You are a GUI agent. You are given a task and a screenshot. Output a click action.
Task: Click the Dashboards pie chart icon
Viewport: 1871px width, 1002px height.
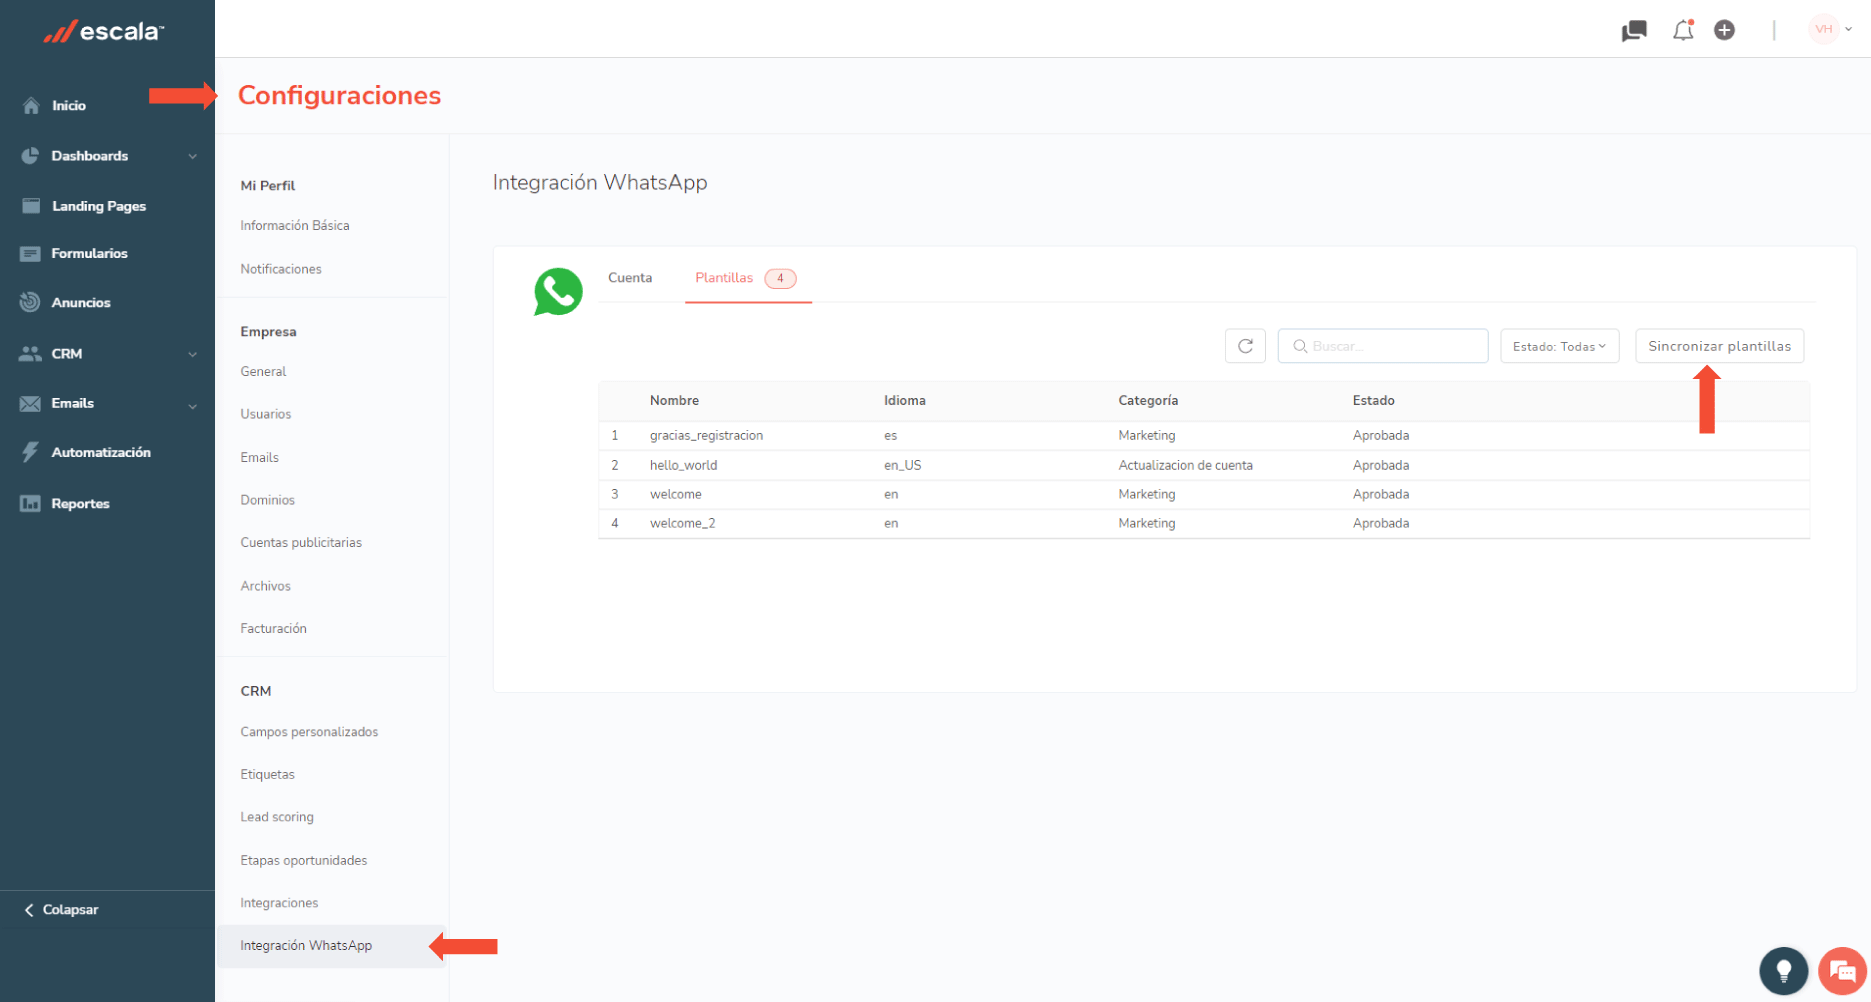30,156
